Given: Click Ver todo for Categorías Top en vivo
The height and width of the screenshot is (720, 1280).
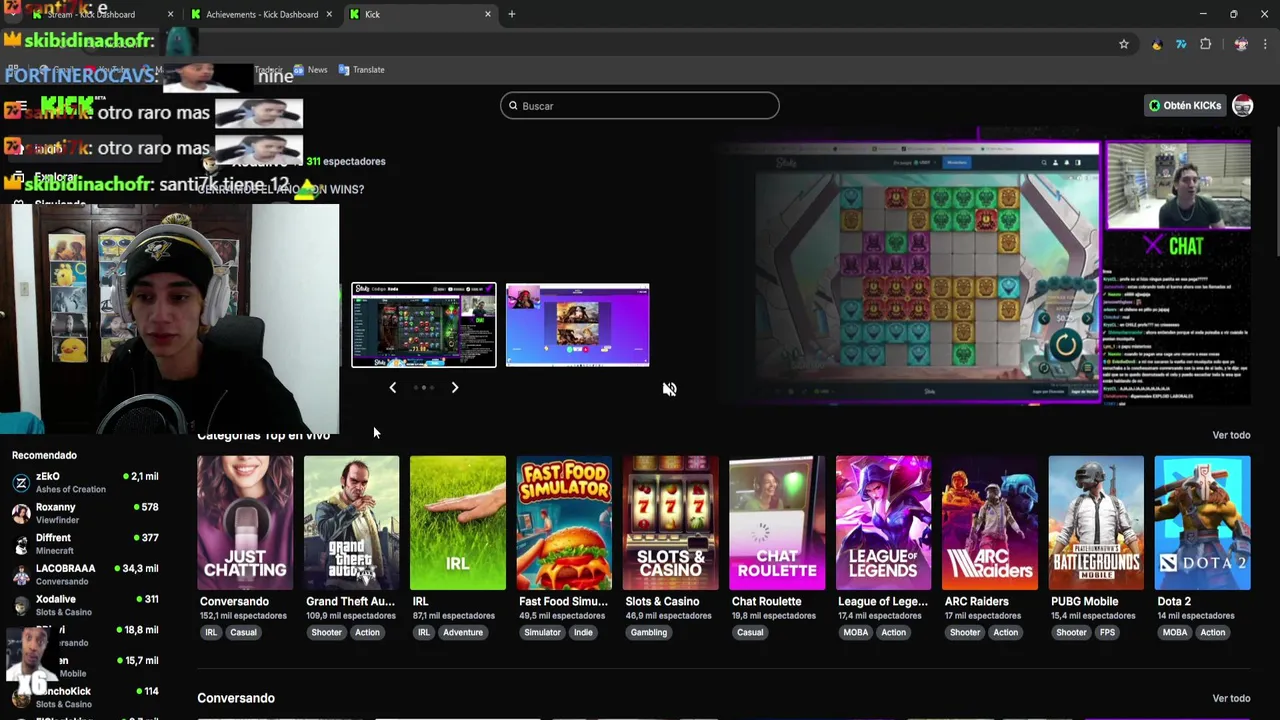Looking at the screenshot, I should coord(1231,435).
